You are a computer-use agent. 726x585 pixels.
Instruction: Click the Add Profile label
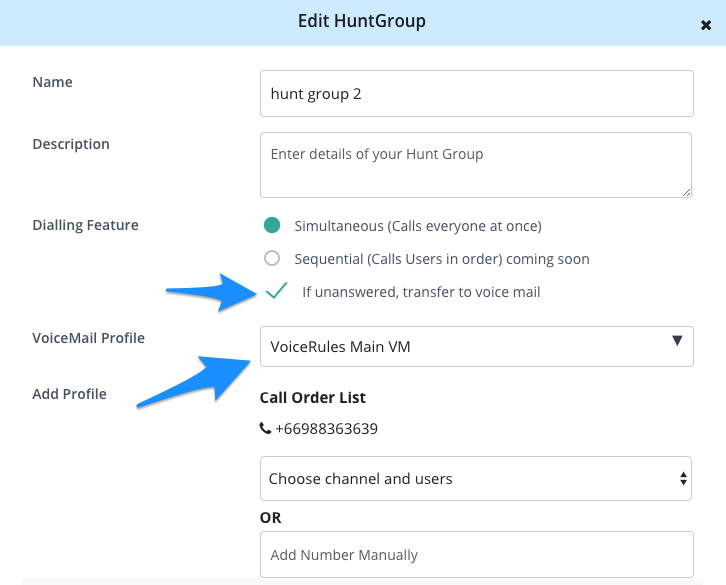click(x=69, y=394)
